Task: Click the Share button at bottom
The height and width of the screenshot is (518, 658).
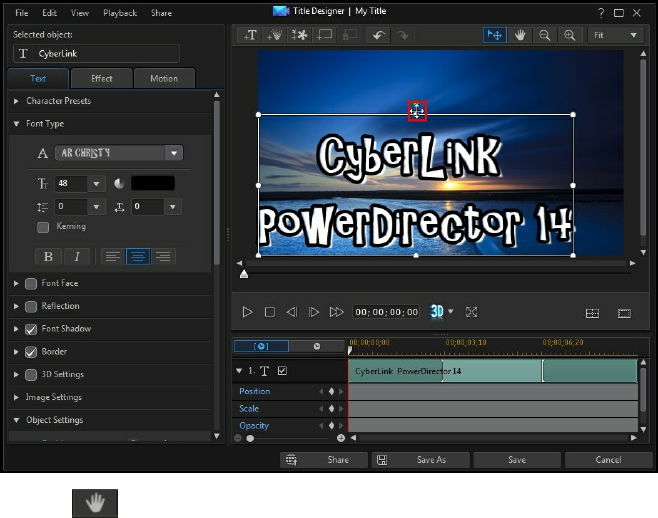Action: coord(324,460)
